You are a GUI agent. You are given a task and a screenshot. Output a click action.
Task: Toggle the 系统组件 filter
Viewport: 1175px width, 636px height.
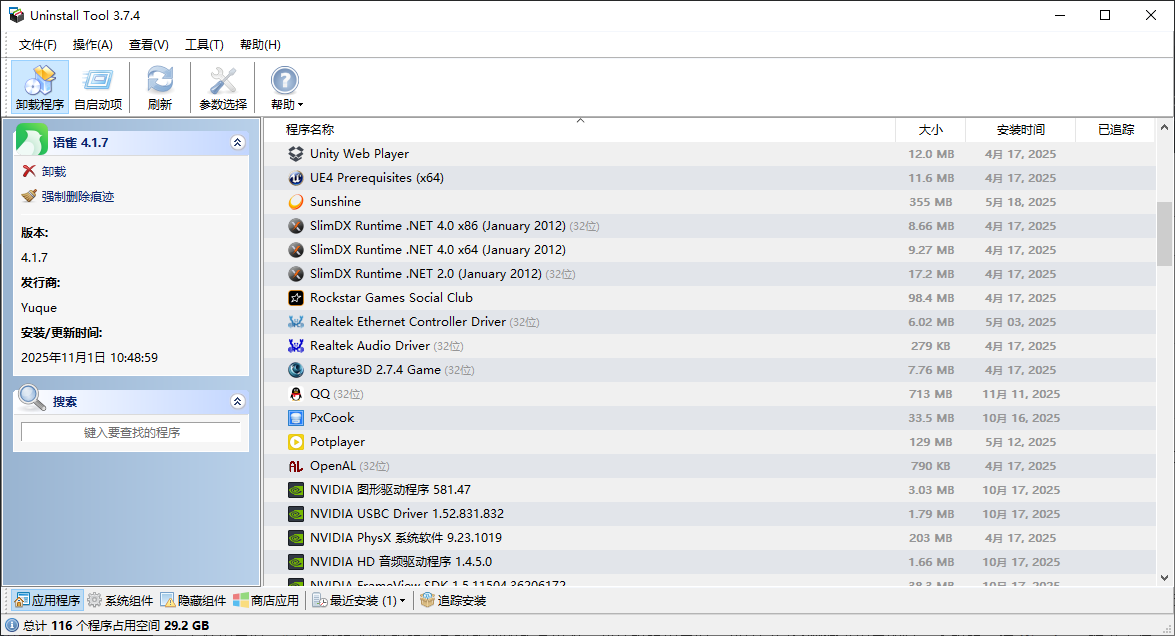pos(120,601)
